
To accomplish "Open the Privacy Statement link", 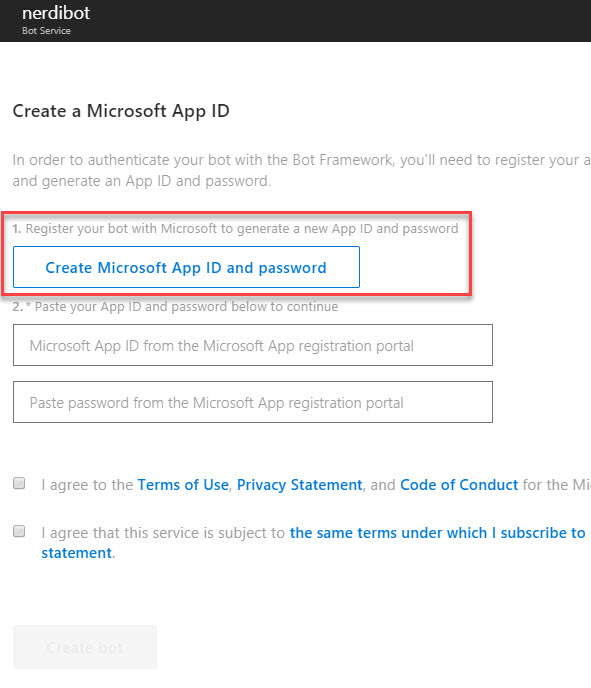I will (x=300, y=485).
